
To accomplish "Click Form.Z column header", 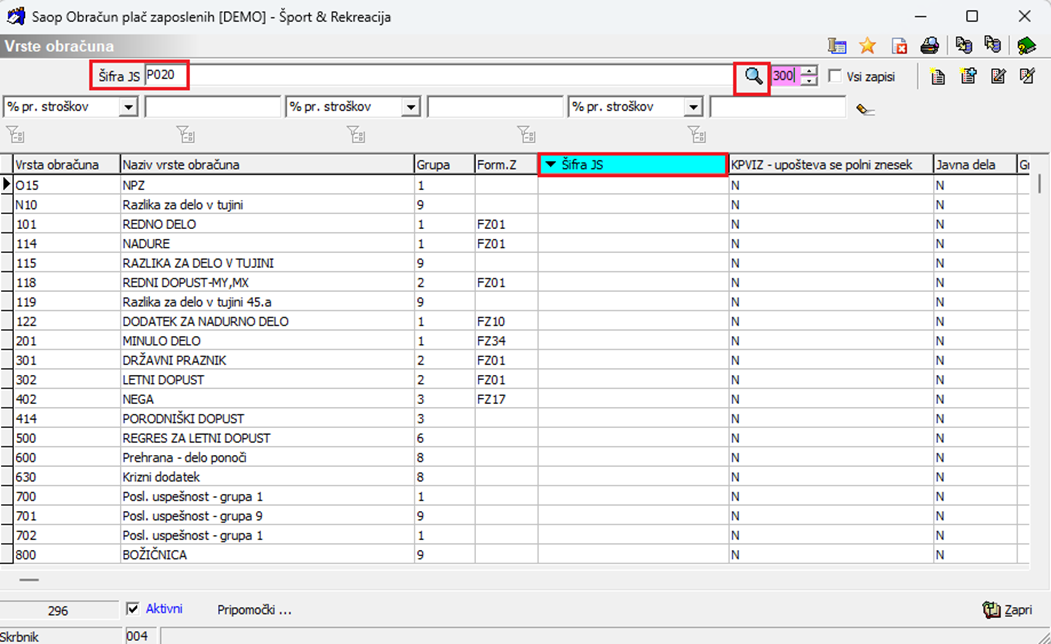I will [x=506, y=164].
